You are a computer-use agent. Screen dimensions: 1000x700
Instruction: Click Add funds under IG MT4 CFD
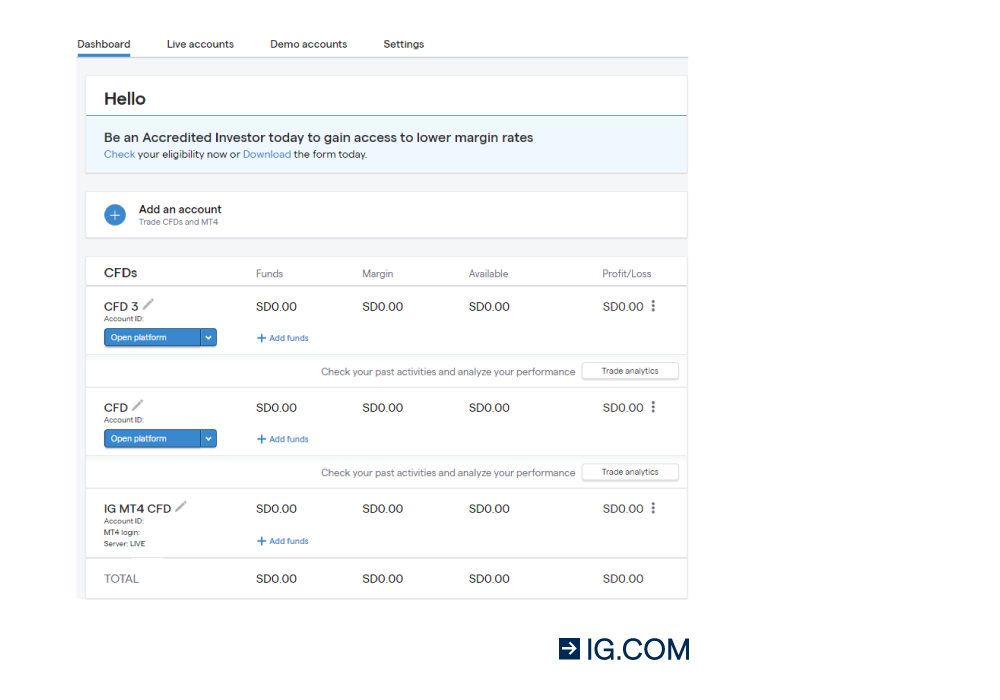pyautogui.click(x=282, y=541)
